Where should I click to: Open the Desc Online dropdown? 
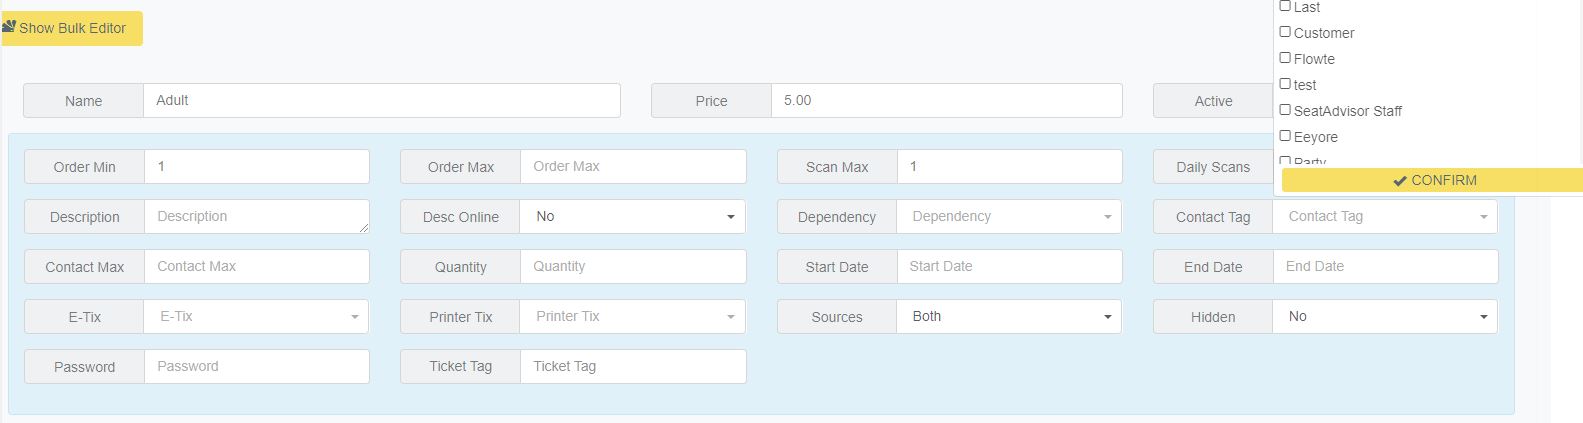[632, 217]
